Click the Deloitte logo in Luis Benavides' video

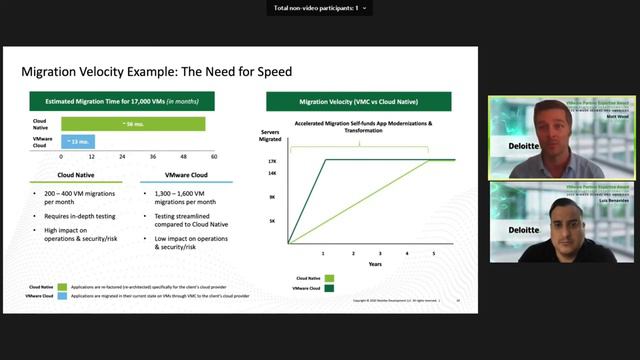click(x=524, y=230)
